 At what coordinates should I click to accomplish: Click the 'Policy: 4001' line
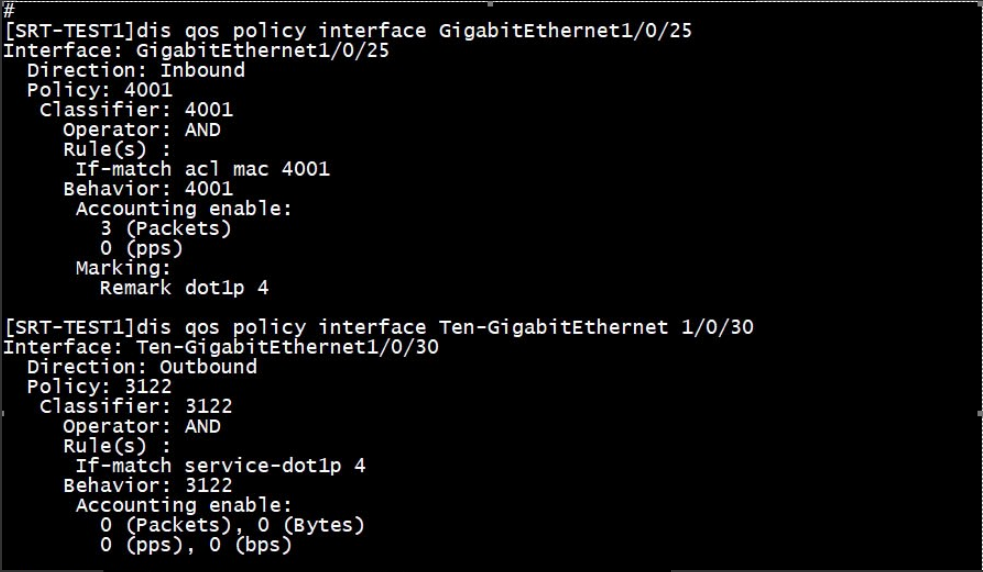click(100, 90)
